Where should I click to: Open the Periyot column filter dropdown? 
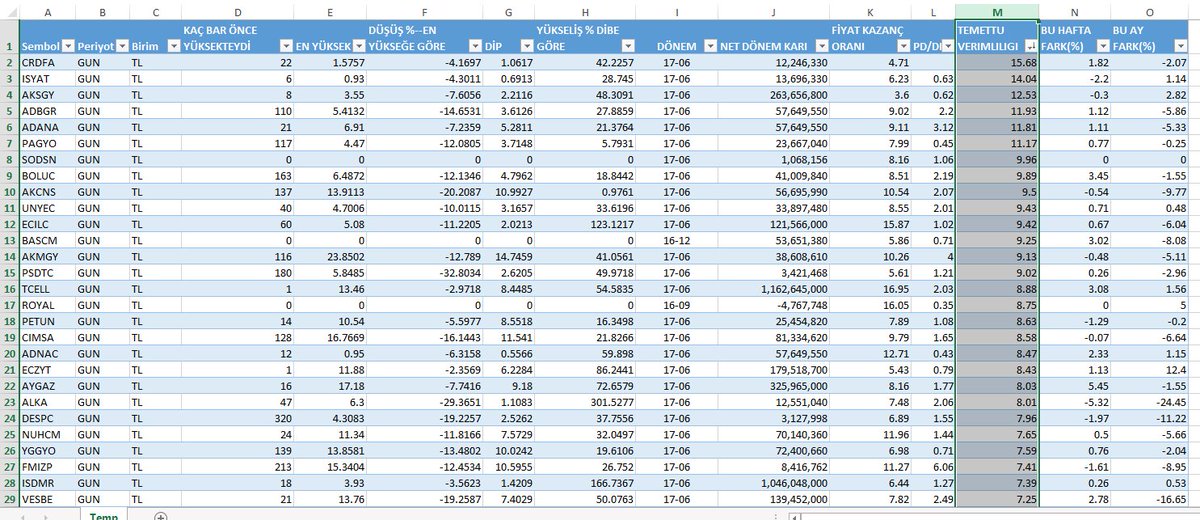pos(121,47)
